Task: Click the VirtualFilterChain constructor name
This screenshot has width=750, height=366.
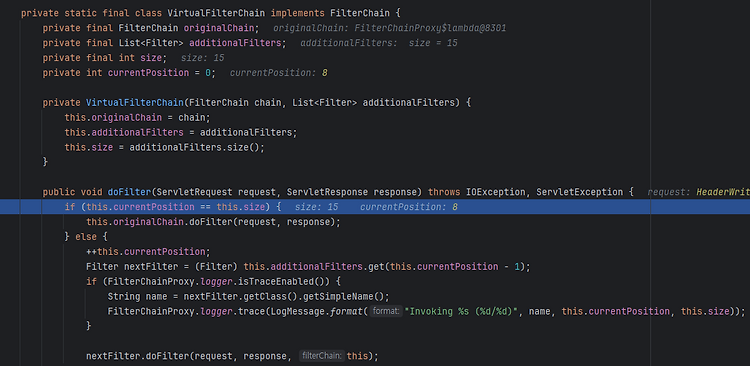Action: [x=135, y=102]
